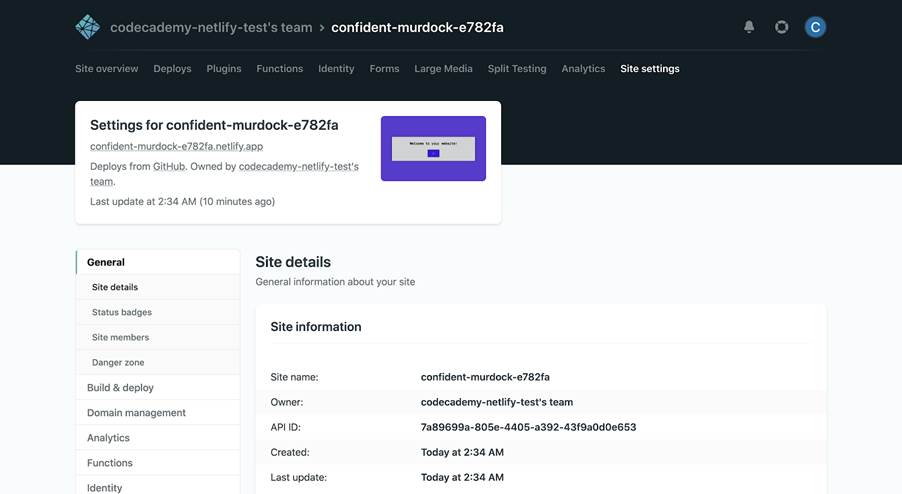Go to the Site overview tab
Screen dimensions: 902x494
107,69
